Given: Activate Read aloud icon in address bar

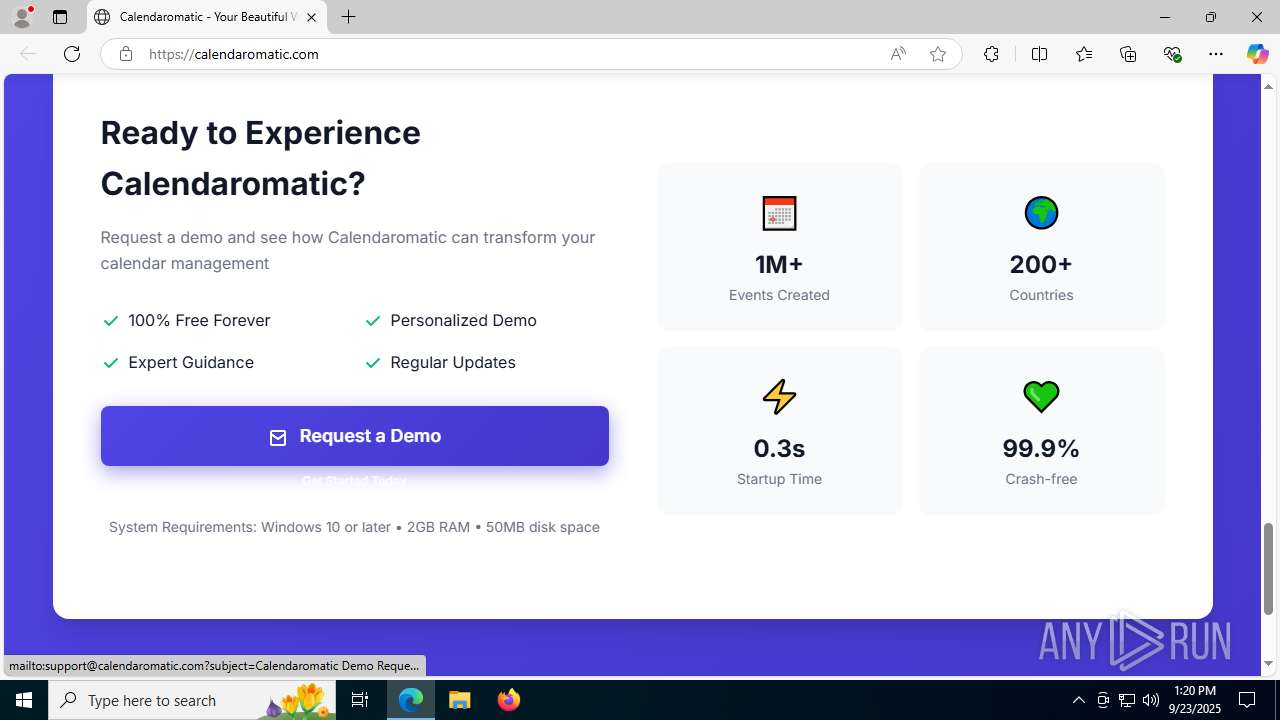Looking at the screenshot, I should (x=898, y=54).
